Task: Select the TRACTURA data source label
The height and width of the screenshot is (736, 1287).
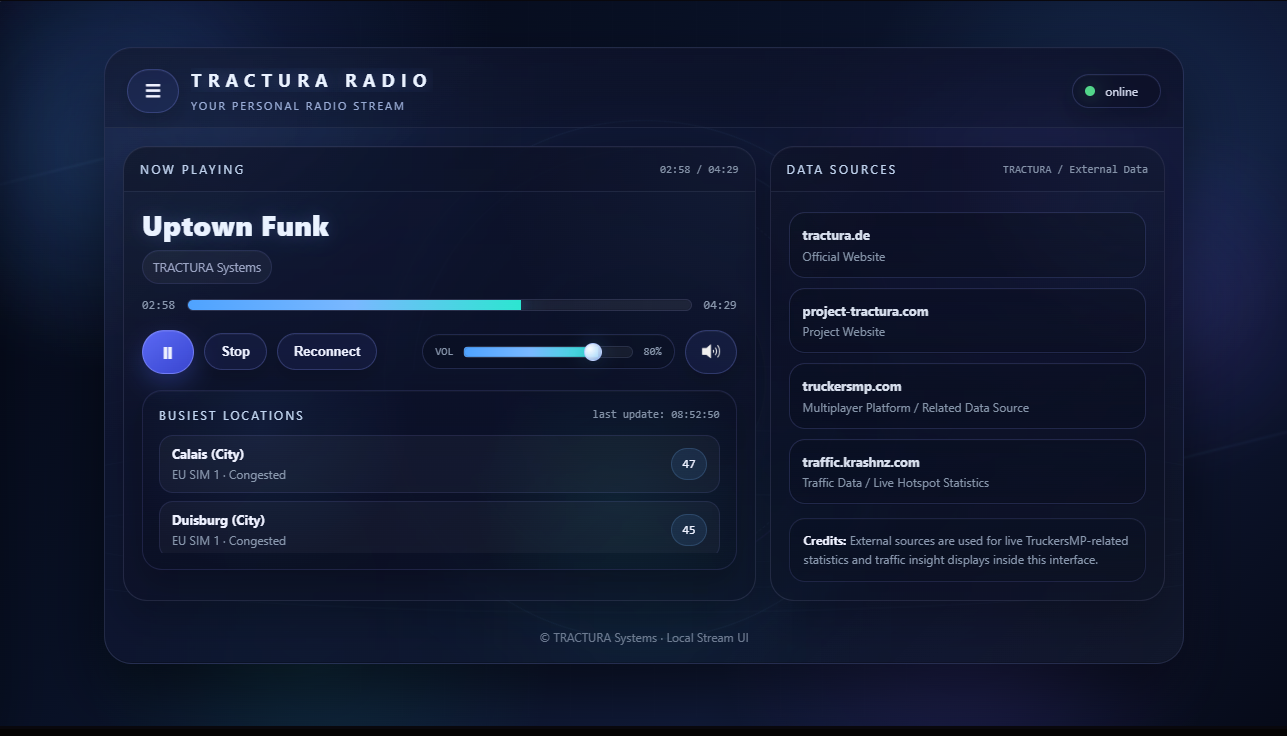Action: 1027,169
